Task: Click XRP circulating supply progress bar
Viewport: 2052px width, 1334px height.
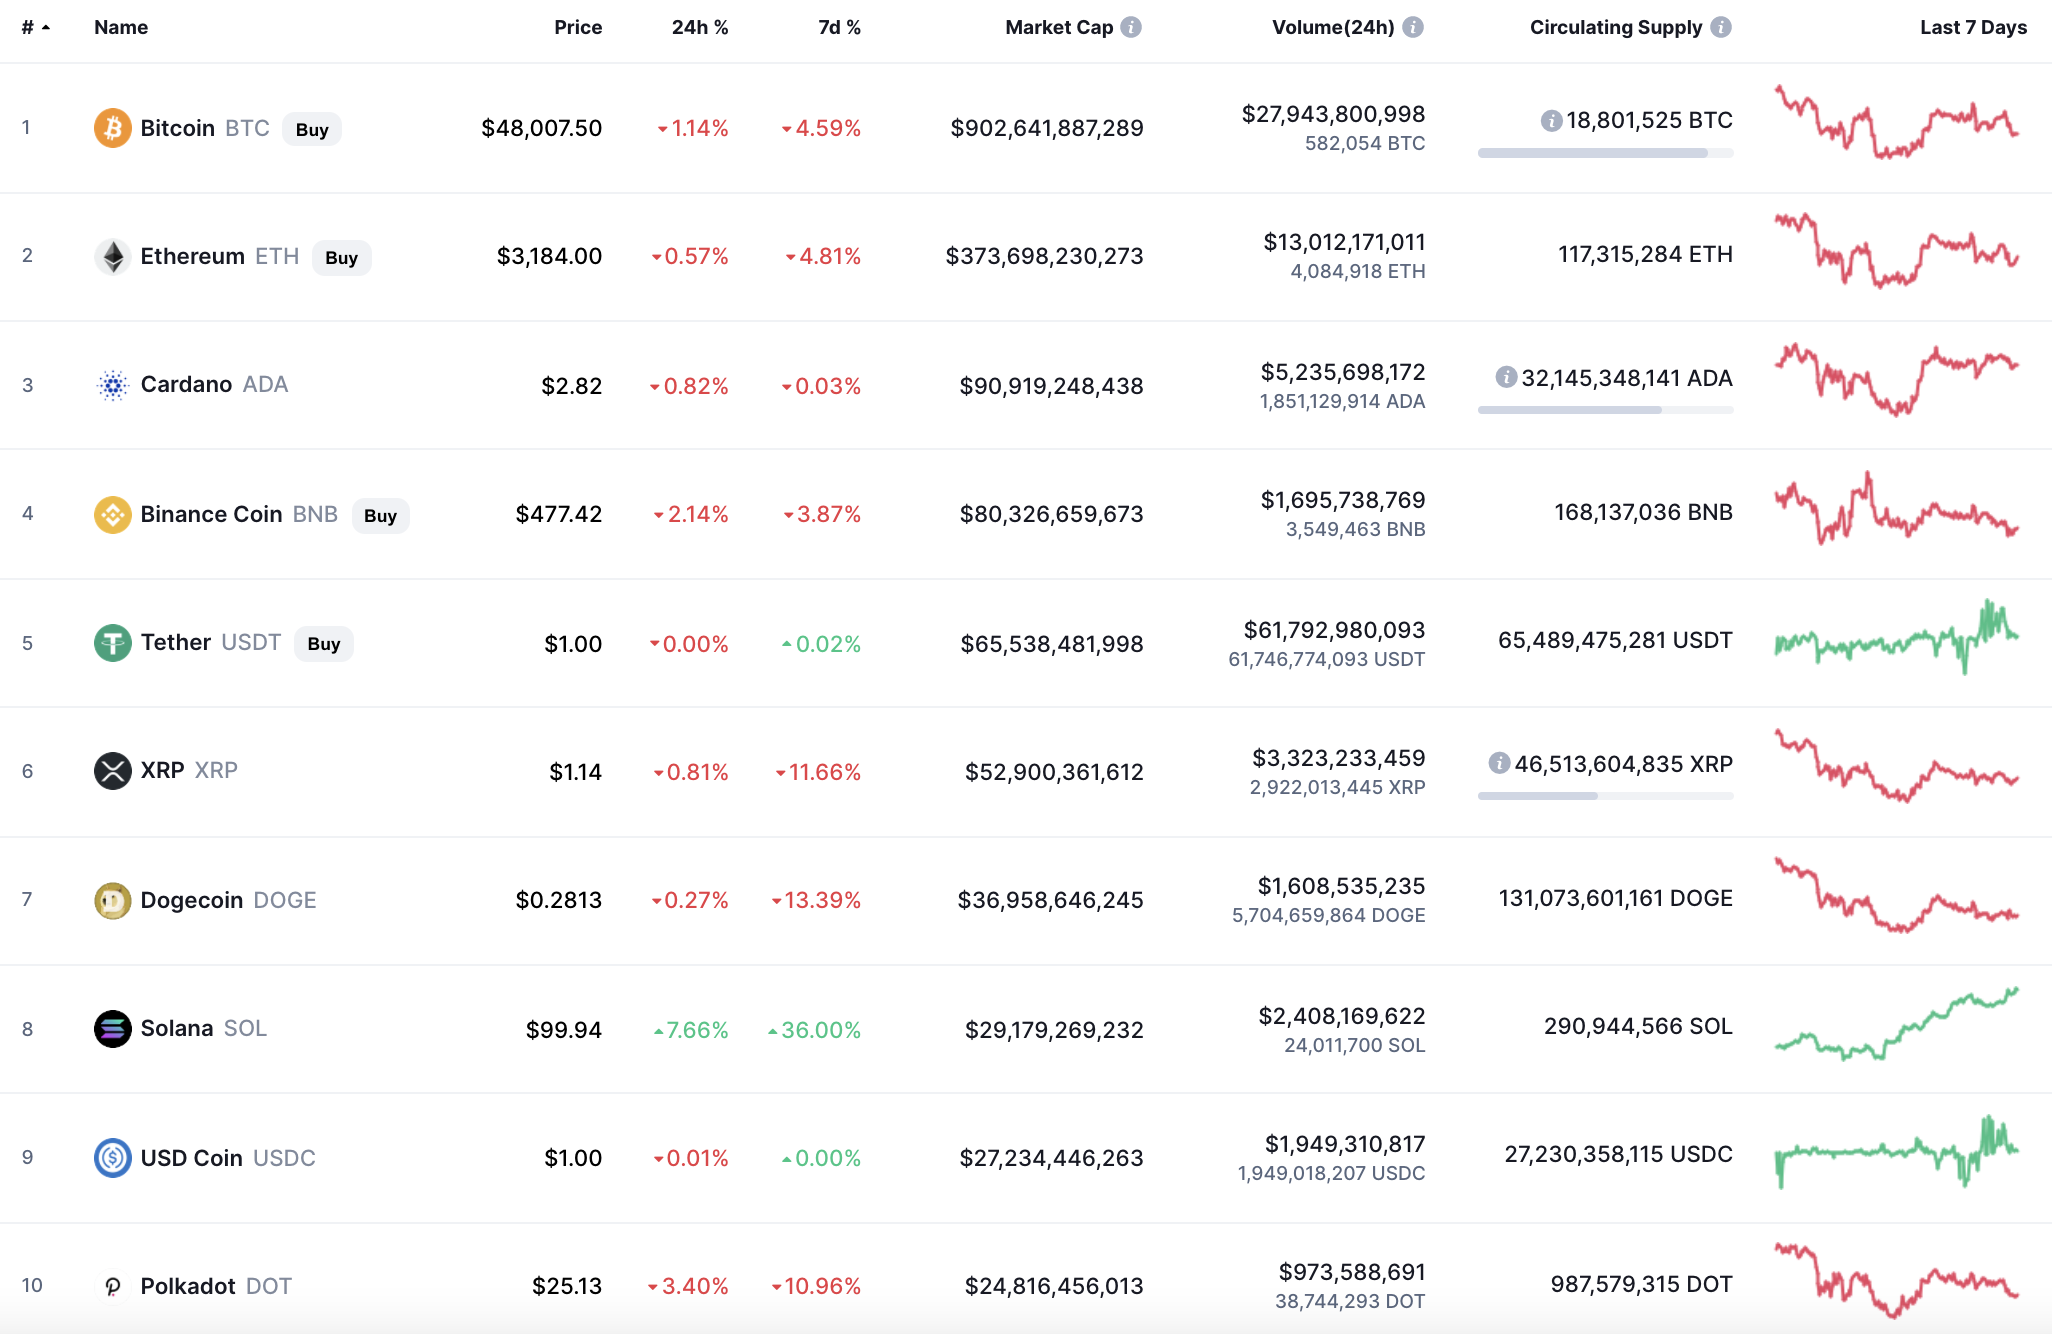Action: (1606, 796)
